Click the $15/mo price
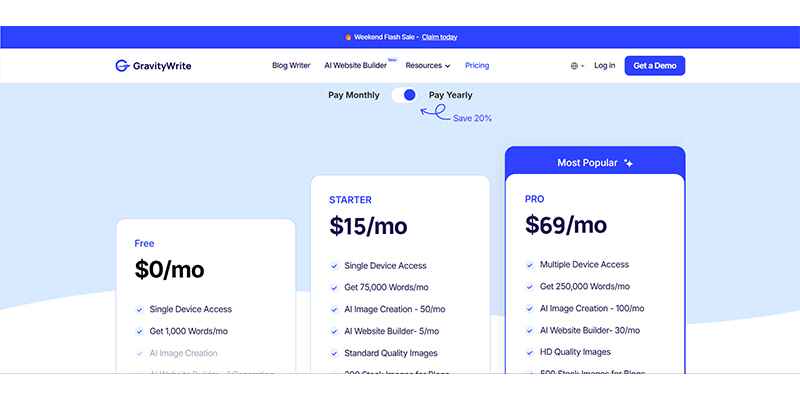Image resolution: width=800 pixels, height=400 pixels. (368, 227)
